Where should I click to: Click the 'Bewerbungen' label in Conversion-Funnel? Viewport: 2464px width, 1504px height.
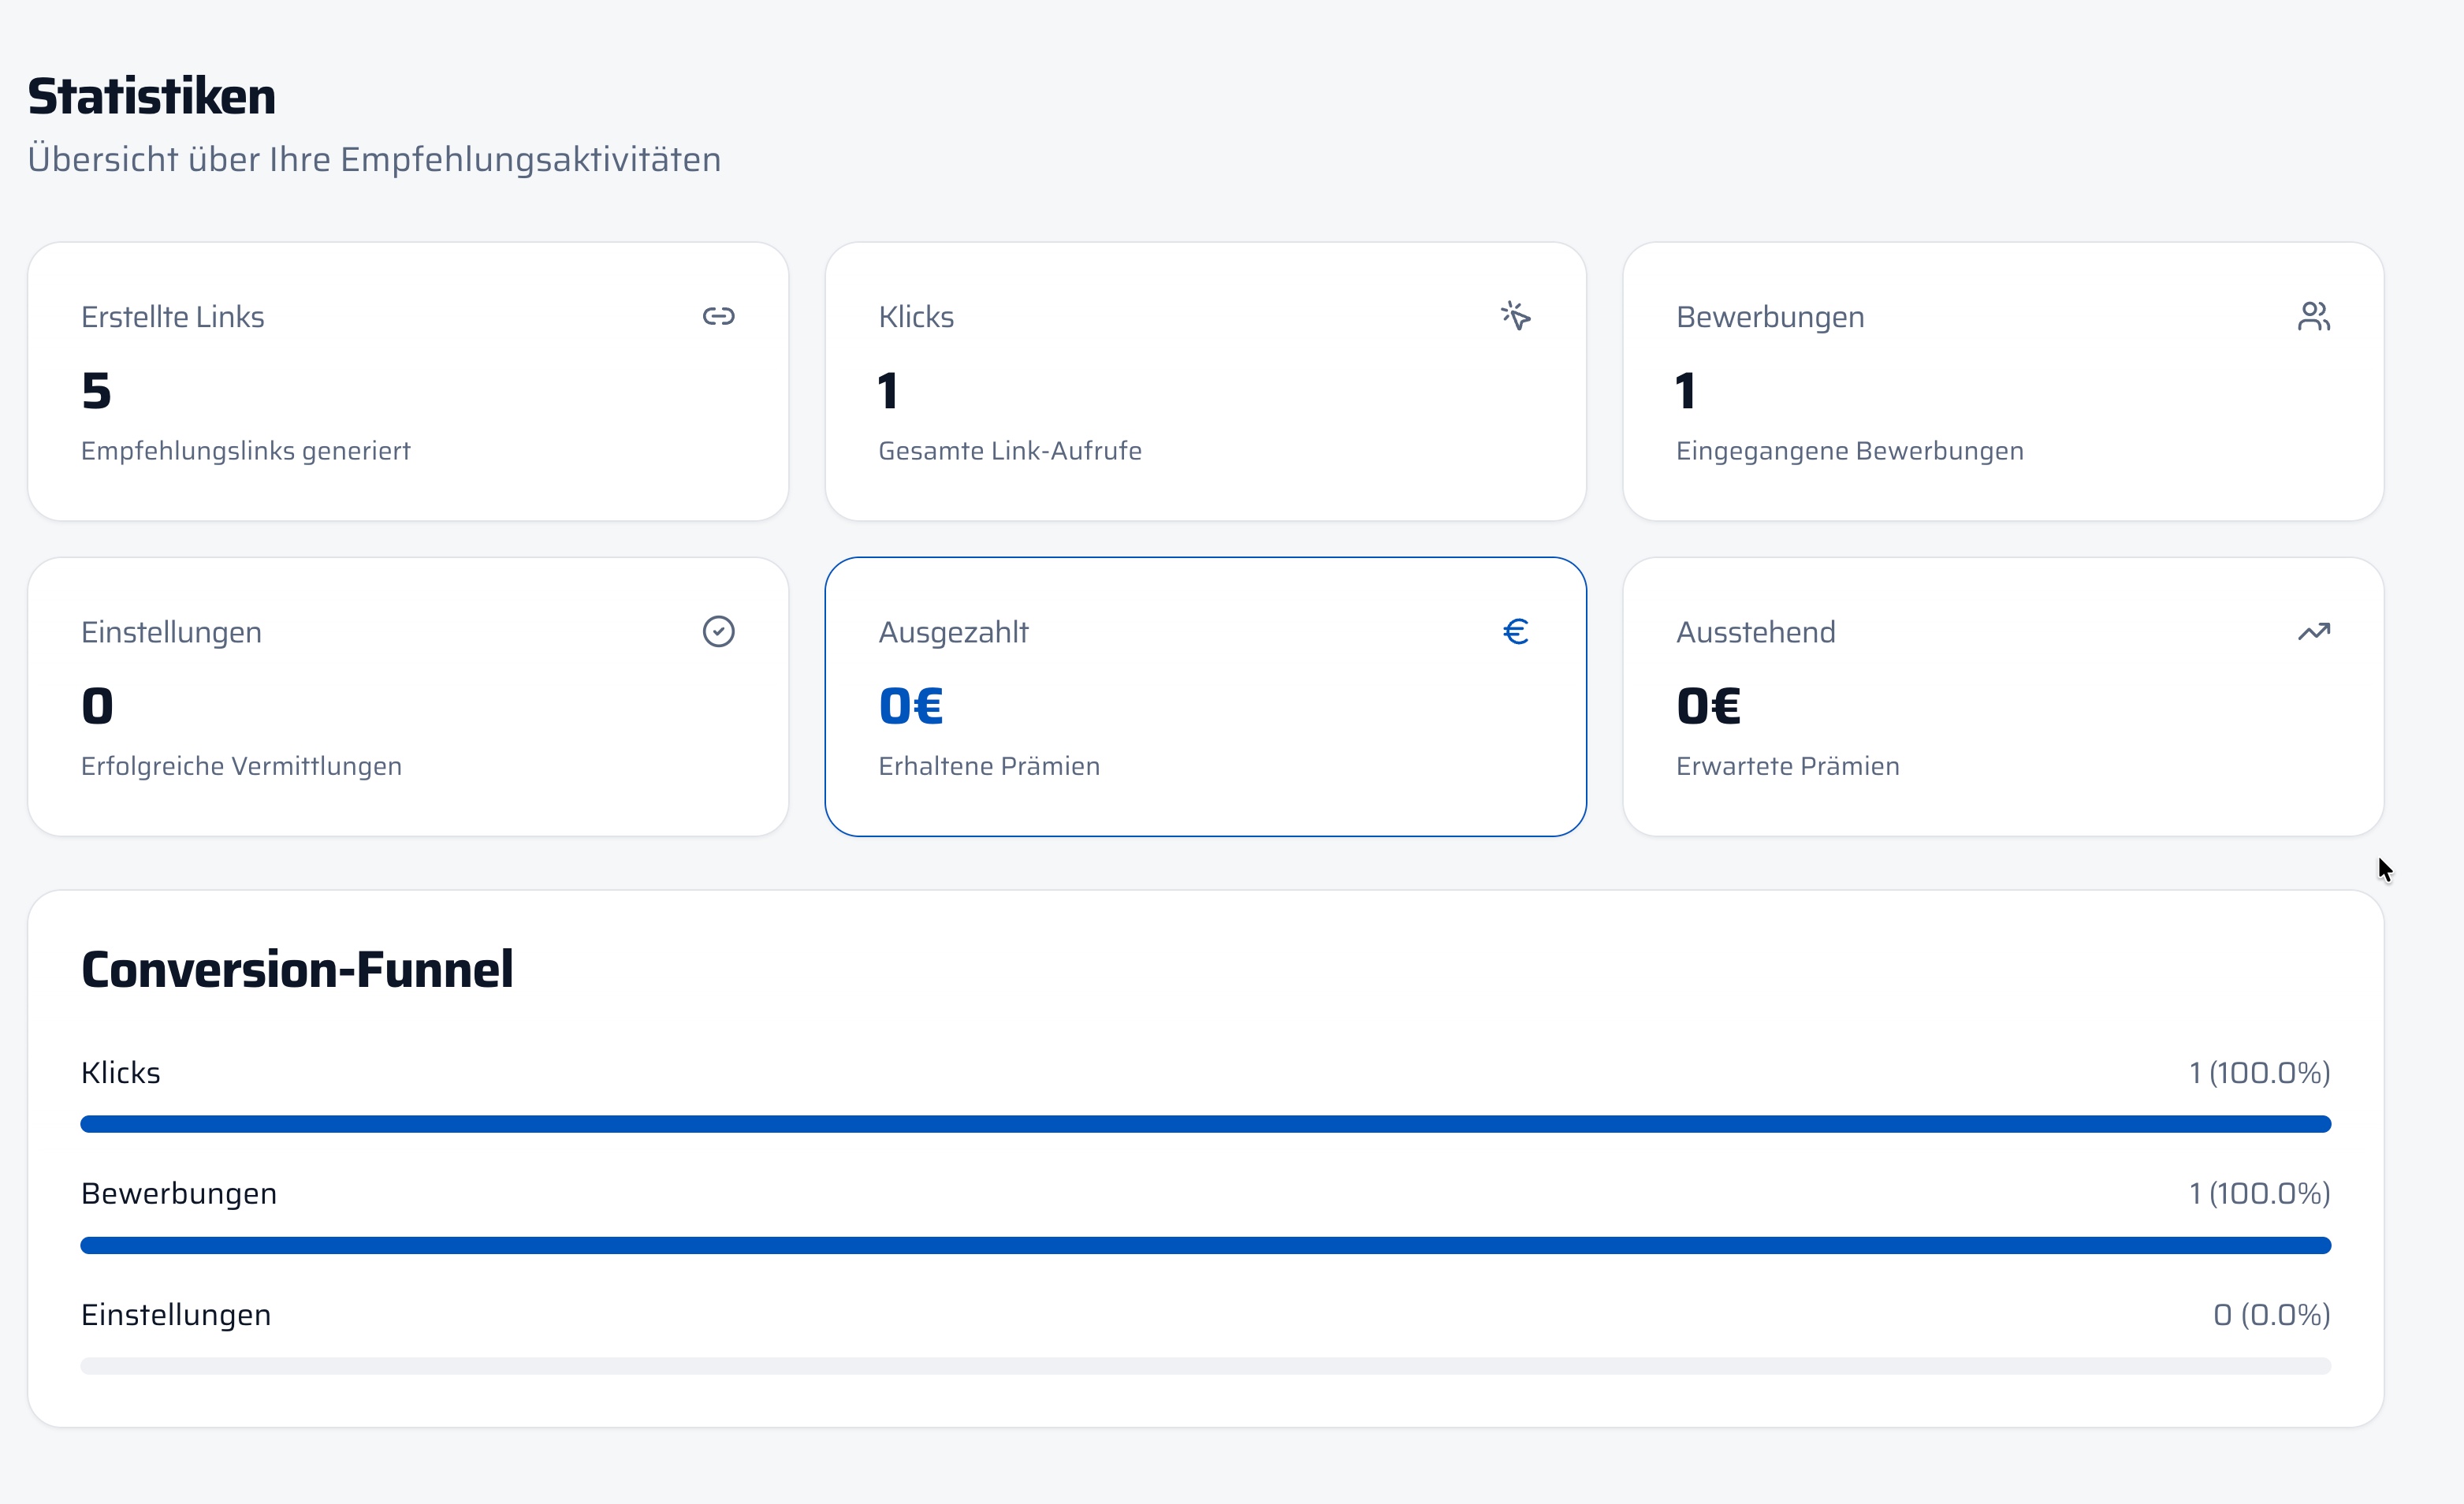click(179, 1194)
